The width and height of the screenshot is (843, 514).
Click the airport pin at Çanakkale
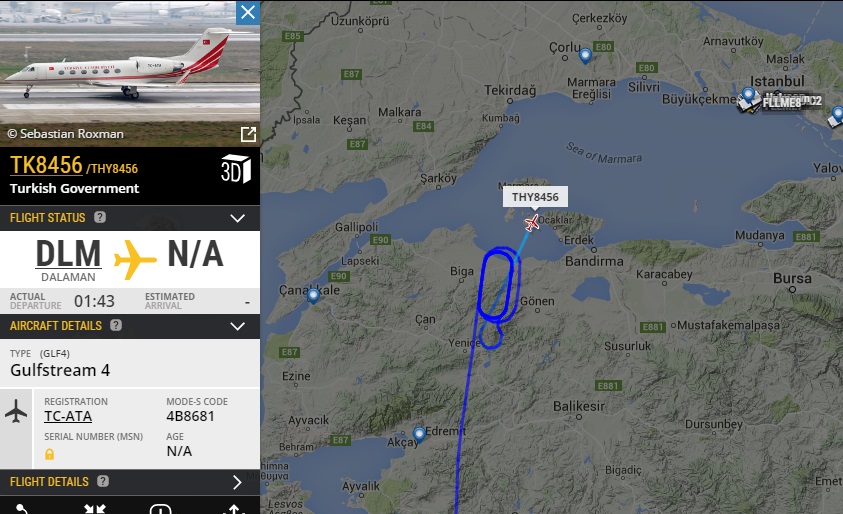313,295
